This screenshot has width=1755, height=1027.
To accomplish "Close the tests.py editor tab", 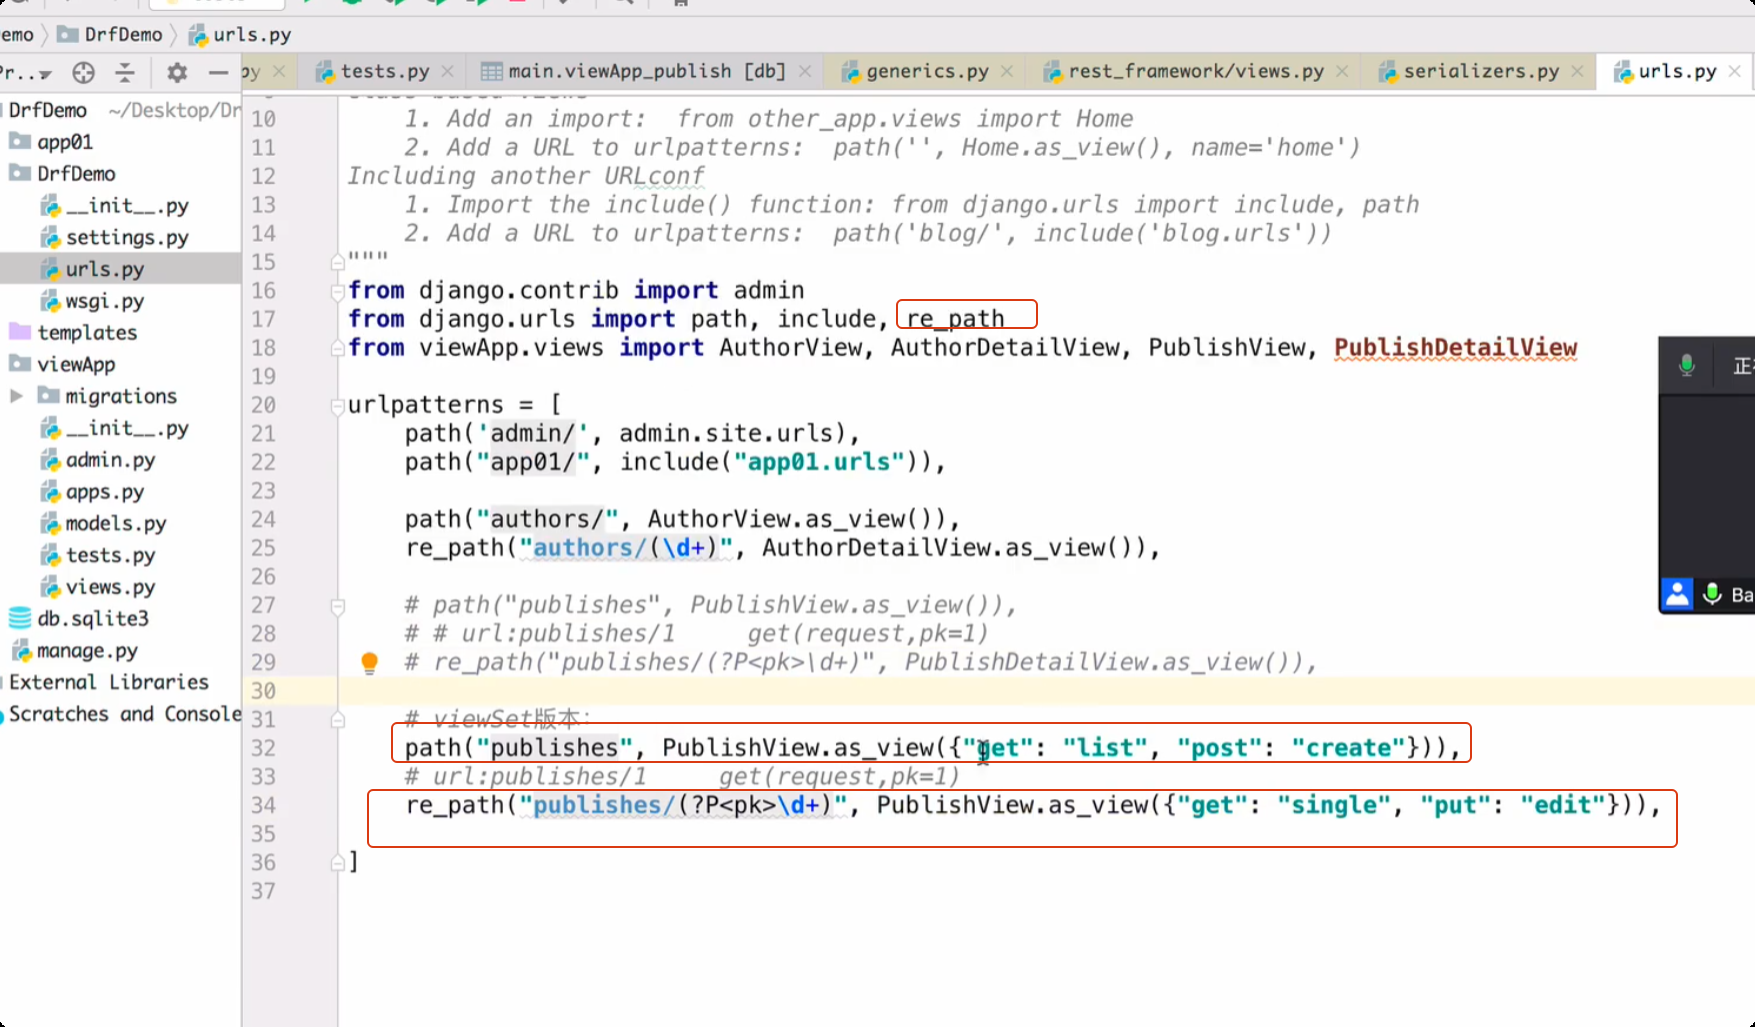I will pyautogui.click(x=447, y=71).
